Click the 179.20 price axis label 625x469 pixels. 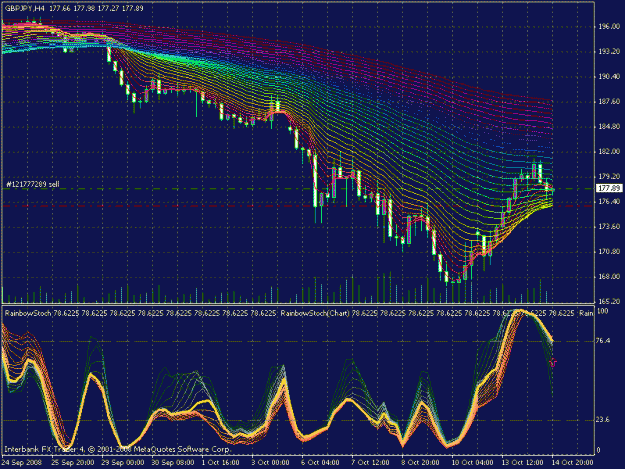[609, 177]
